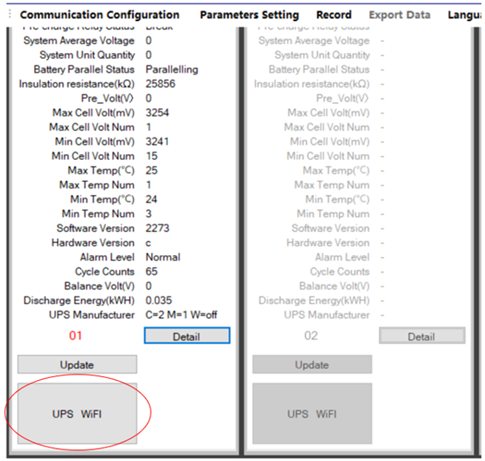Open the Export Data menu
485x461 pixels.
399,15
